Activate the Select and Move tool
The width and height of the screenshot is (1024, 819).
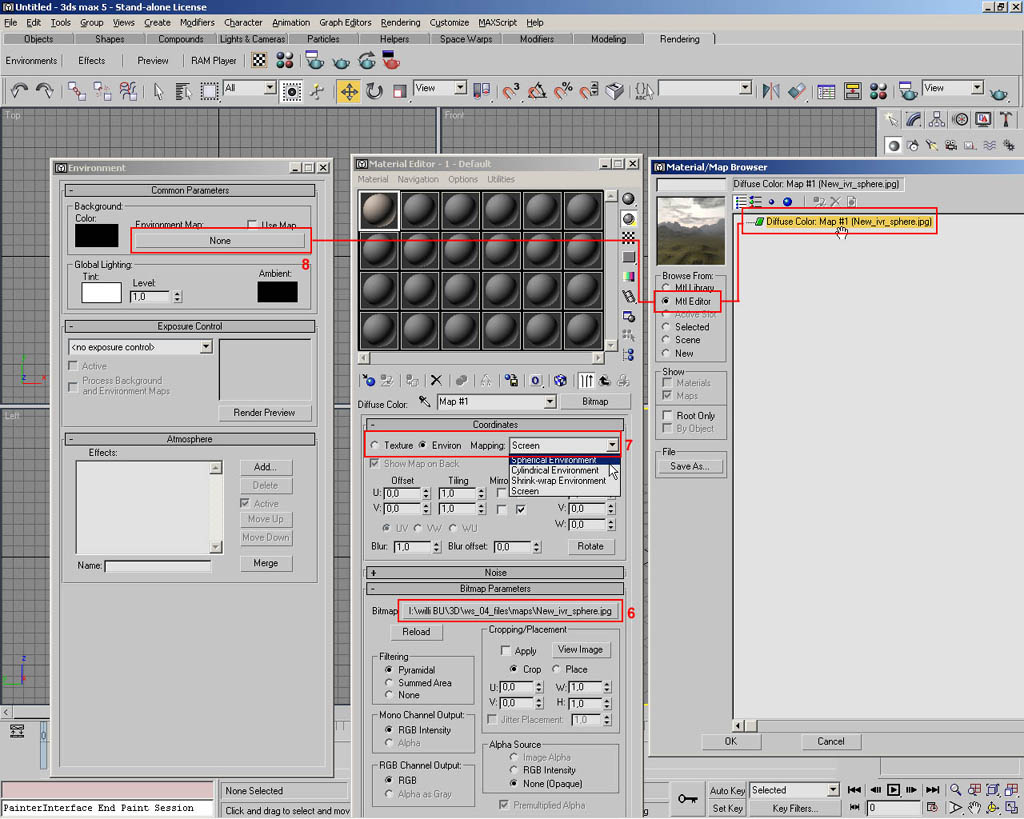(x=349, y=91)
